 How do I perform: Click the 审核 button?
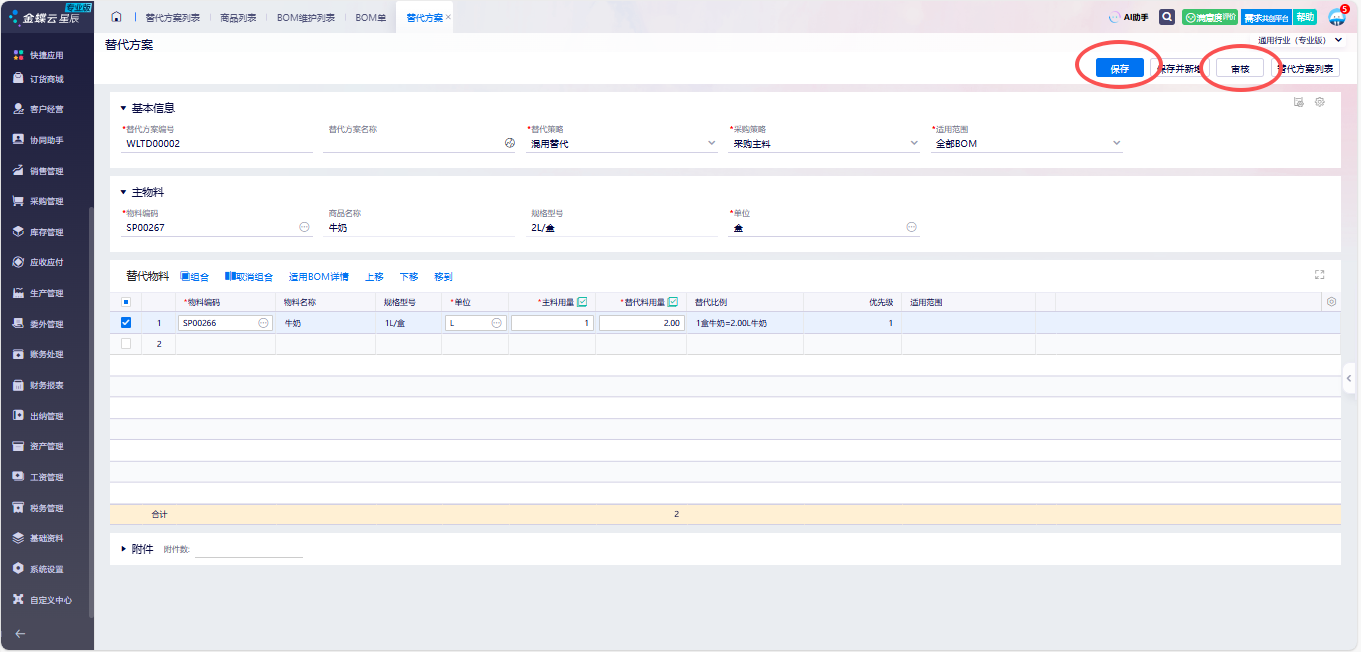[1239, 69]
